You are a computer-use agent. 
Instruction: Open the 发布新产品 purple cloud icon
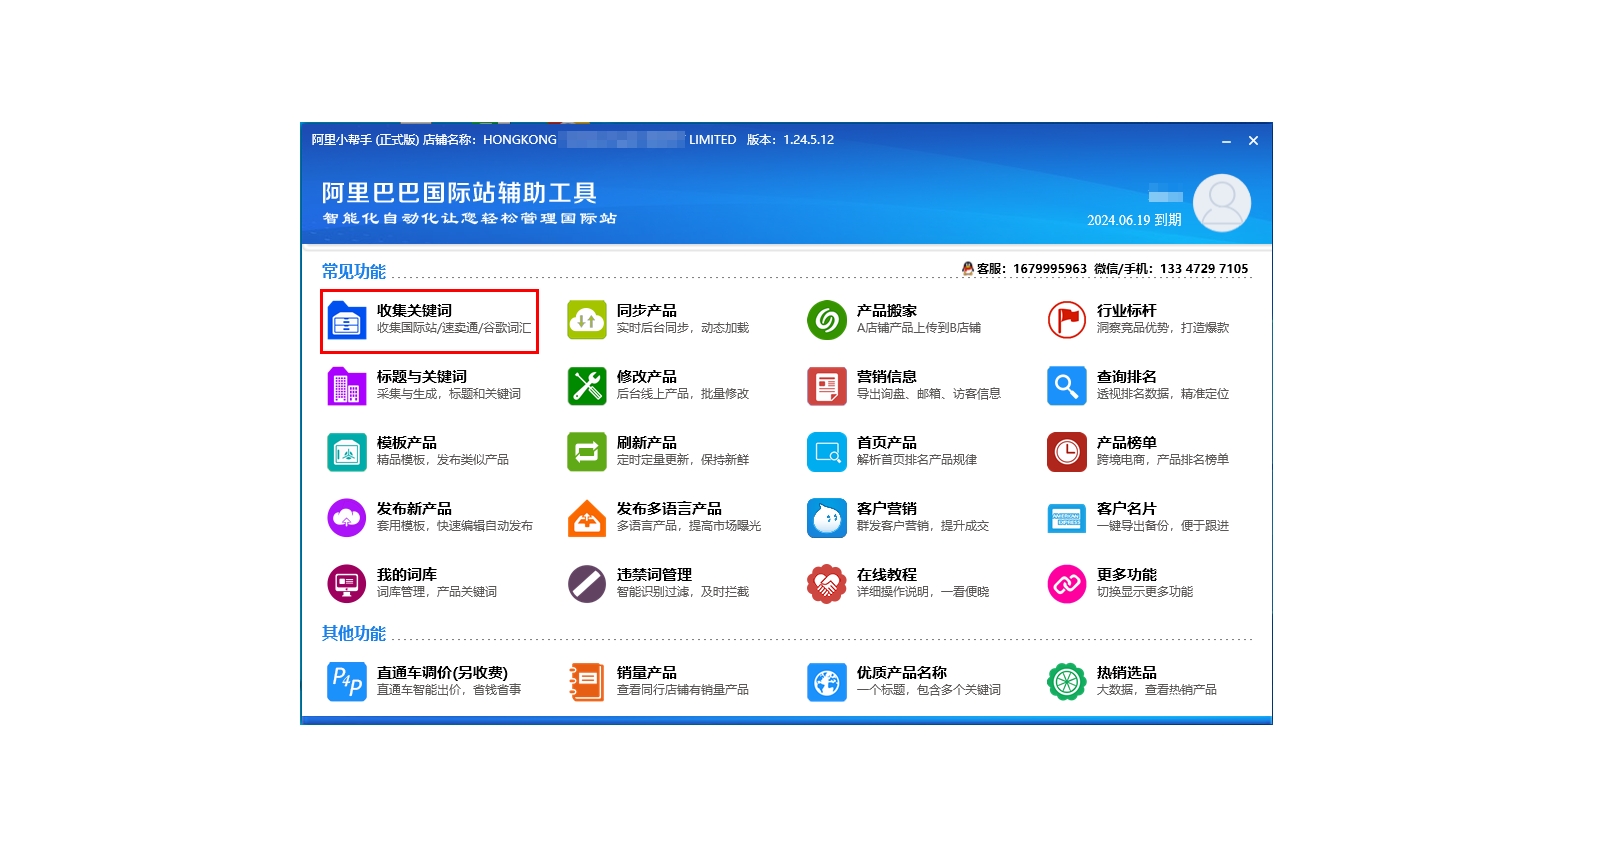click(x=346, y=518)
